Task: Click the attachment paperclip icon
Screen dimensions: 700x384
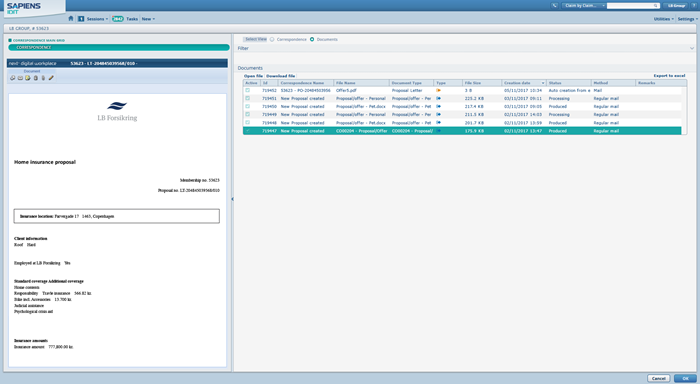Action: tap(43, 78)
